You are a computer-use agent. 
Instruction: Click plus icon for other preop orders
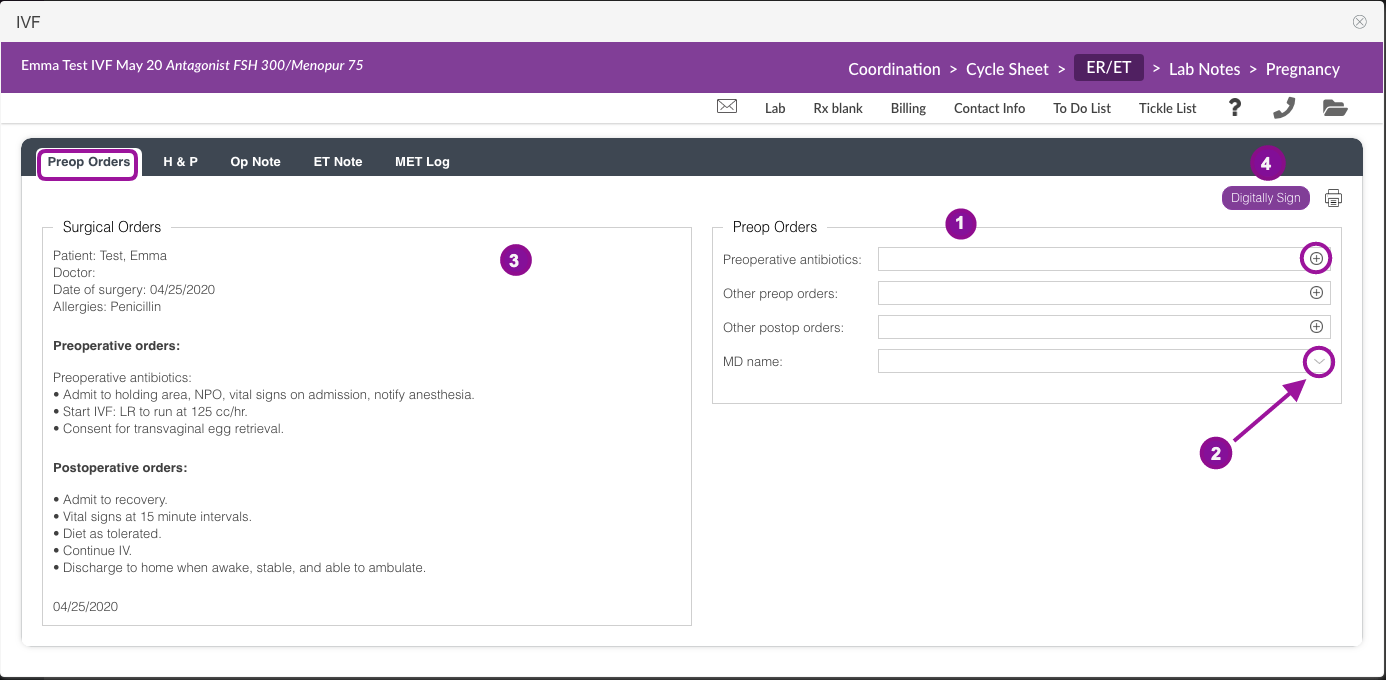tap(1316, 293)
